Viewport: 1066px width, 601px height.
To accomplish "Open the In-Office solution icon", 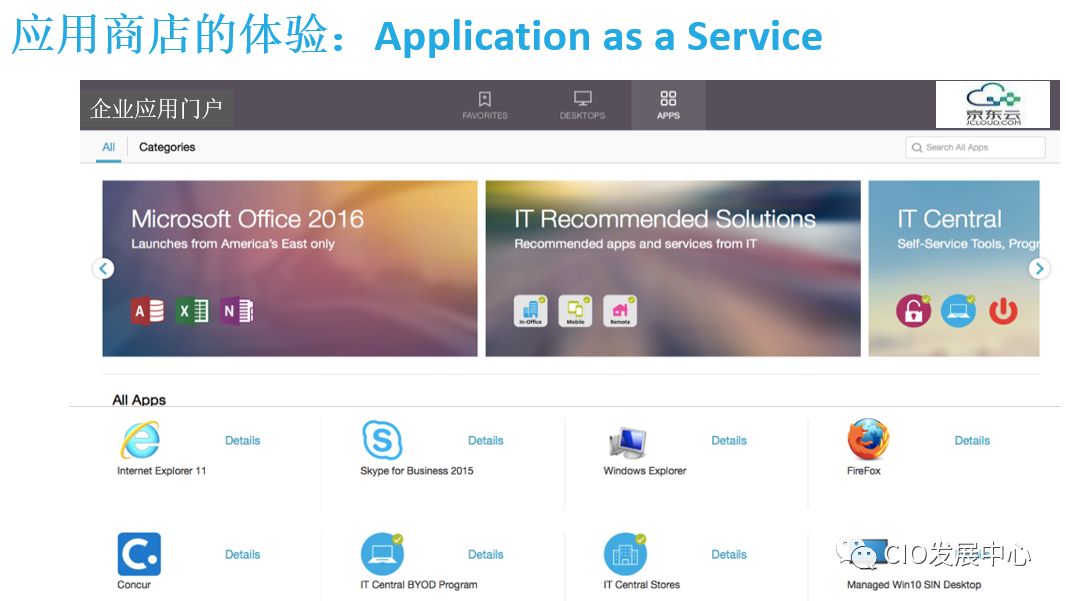I will tap(530, 311).
